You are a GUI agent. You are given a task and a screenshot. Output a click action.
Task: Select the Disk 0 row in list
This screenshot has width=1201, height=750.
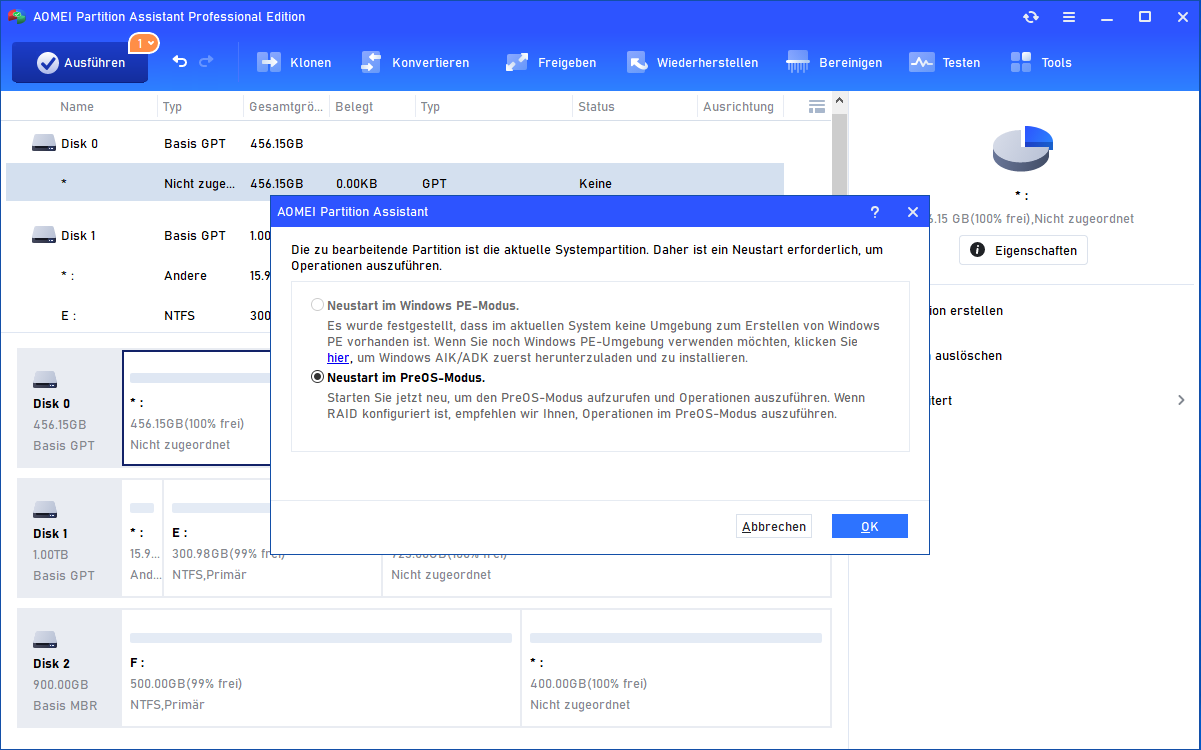pos(395,143)
